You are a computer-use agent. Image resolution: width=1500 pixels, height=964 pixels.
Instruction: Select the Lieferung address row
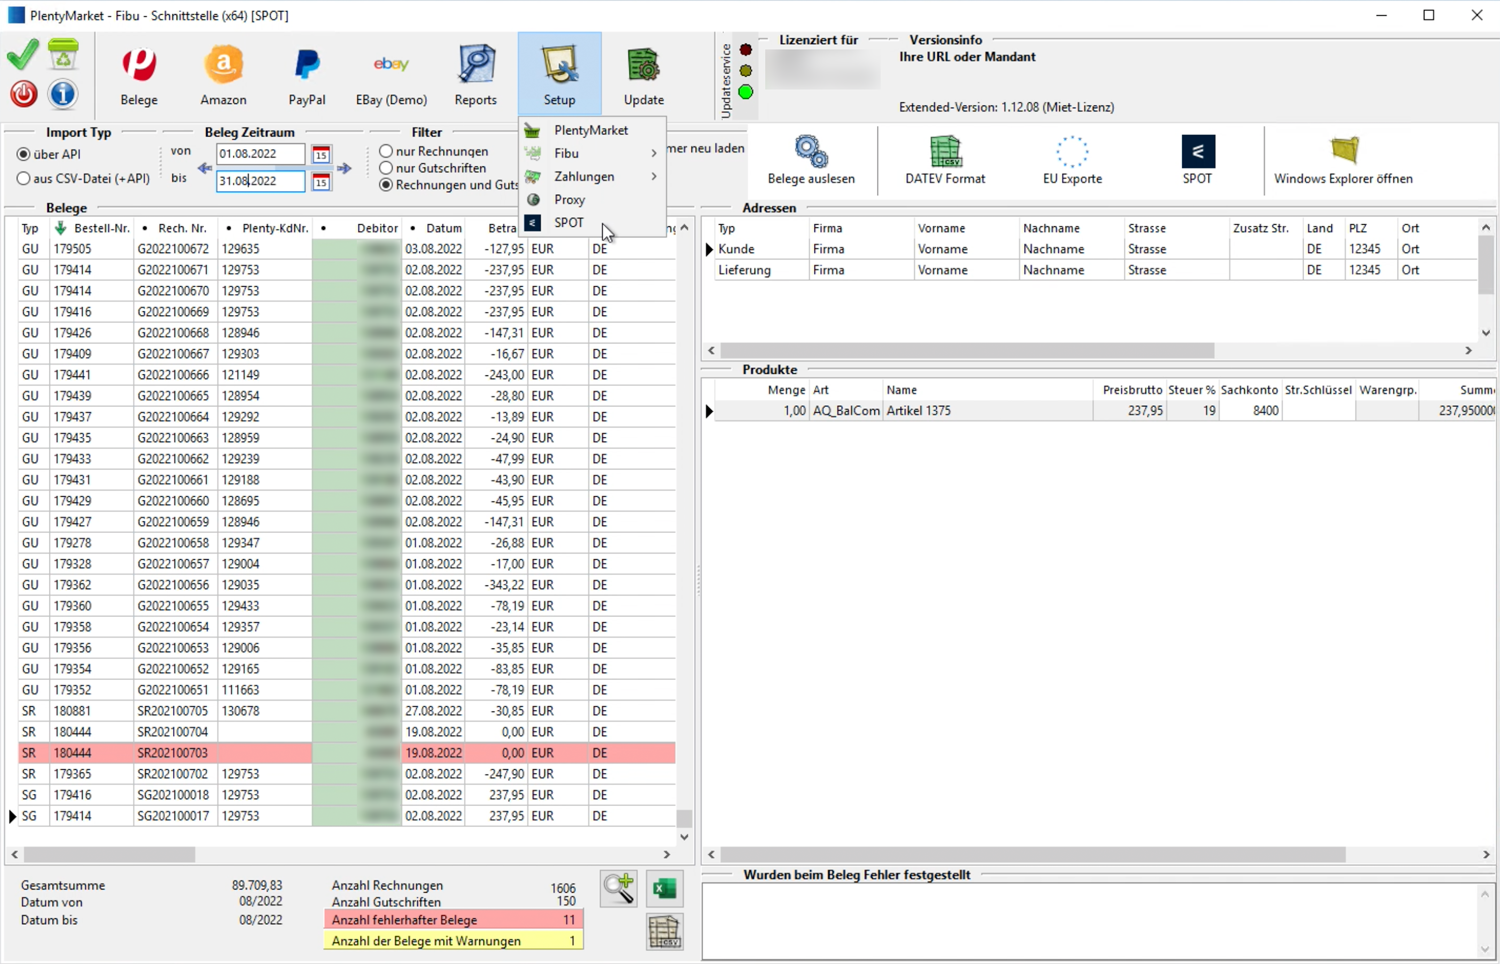point(1096,270)
